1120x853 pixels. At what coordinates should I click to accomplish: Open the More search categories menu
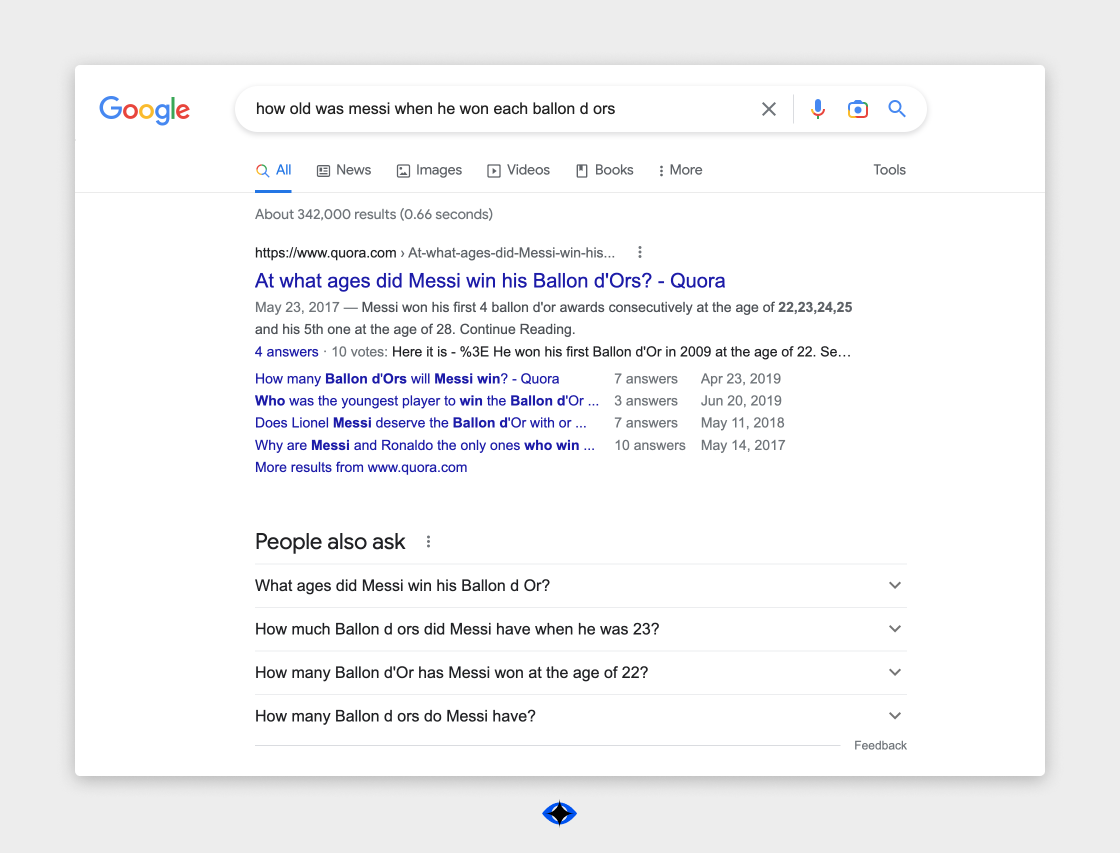point(680,170)
